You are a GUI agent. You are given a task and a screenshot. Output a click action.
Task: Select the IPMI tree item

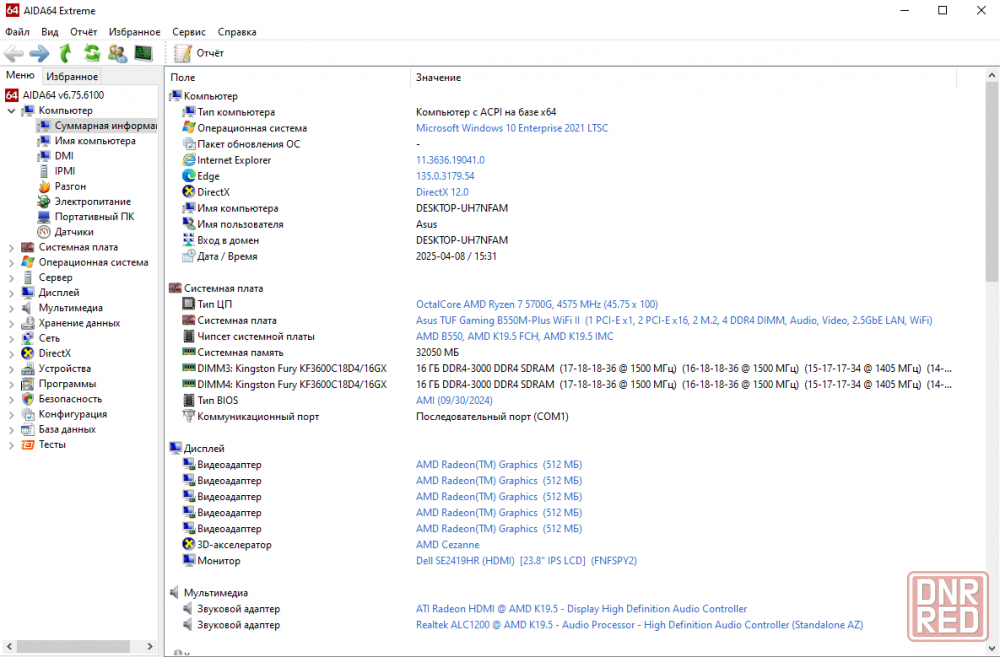64,171
